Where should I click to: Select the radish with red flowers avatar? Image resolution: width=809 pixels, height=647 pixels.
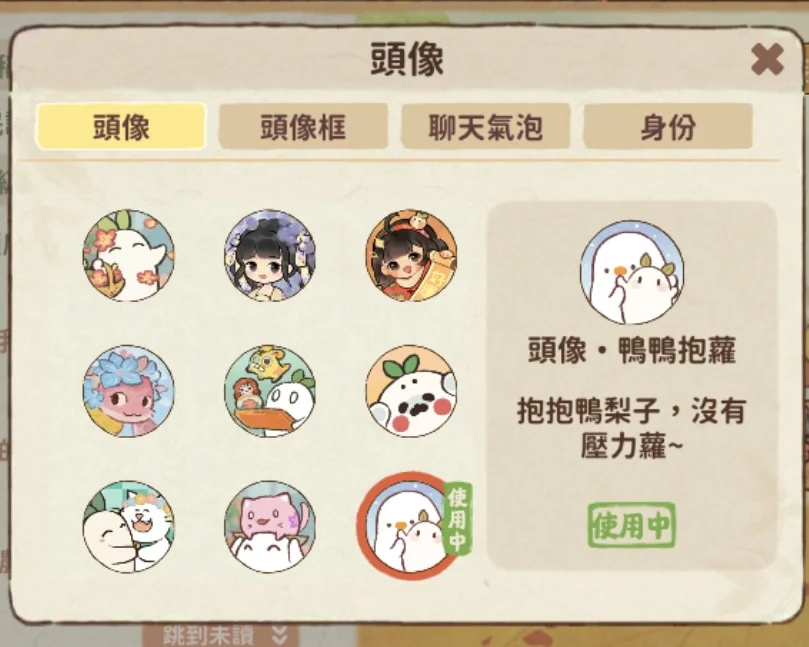point(128,255)
